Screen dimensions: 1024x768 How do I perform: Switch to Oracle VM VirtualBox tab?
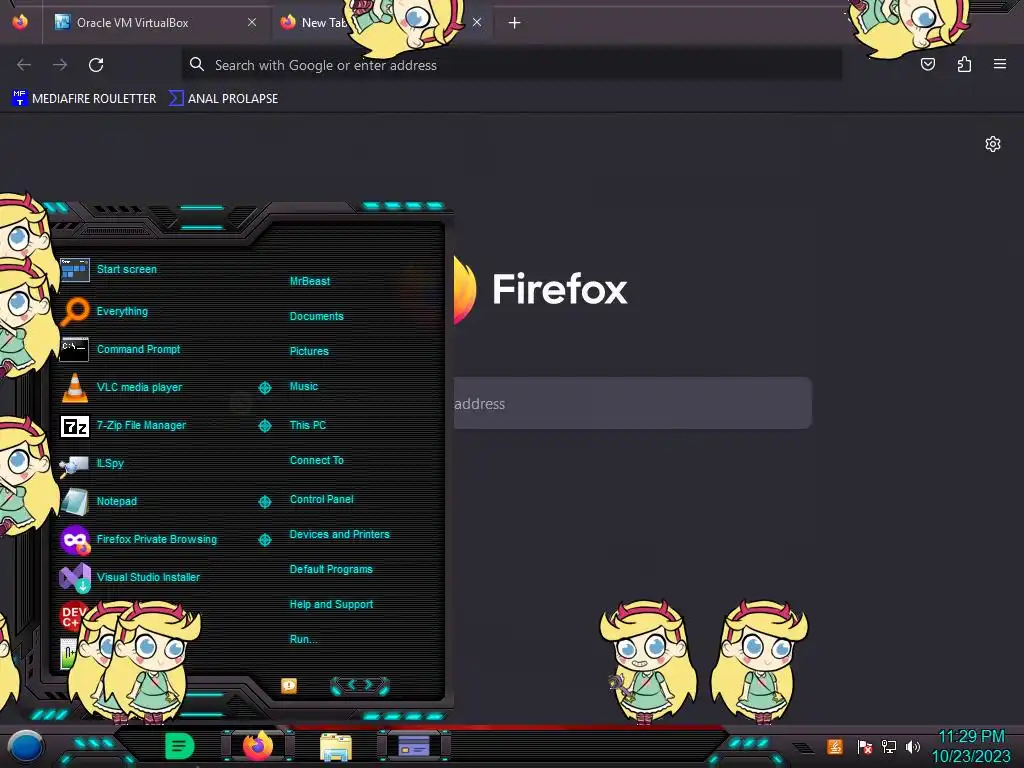(155, 23)
